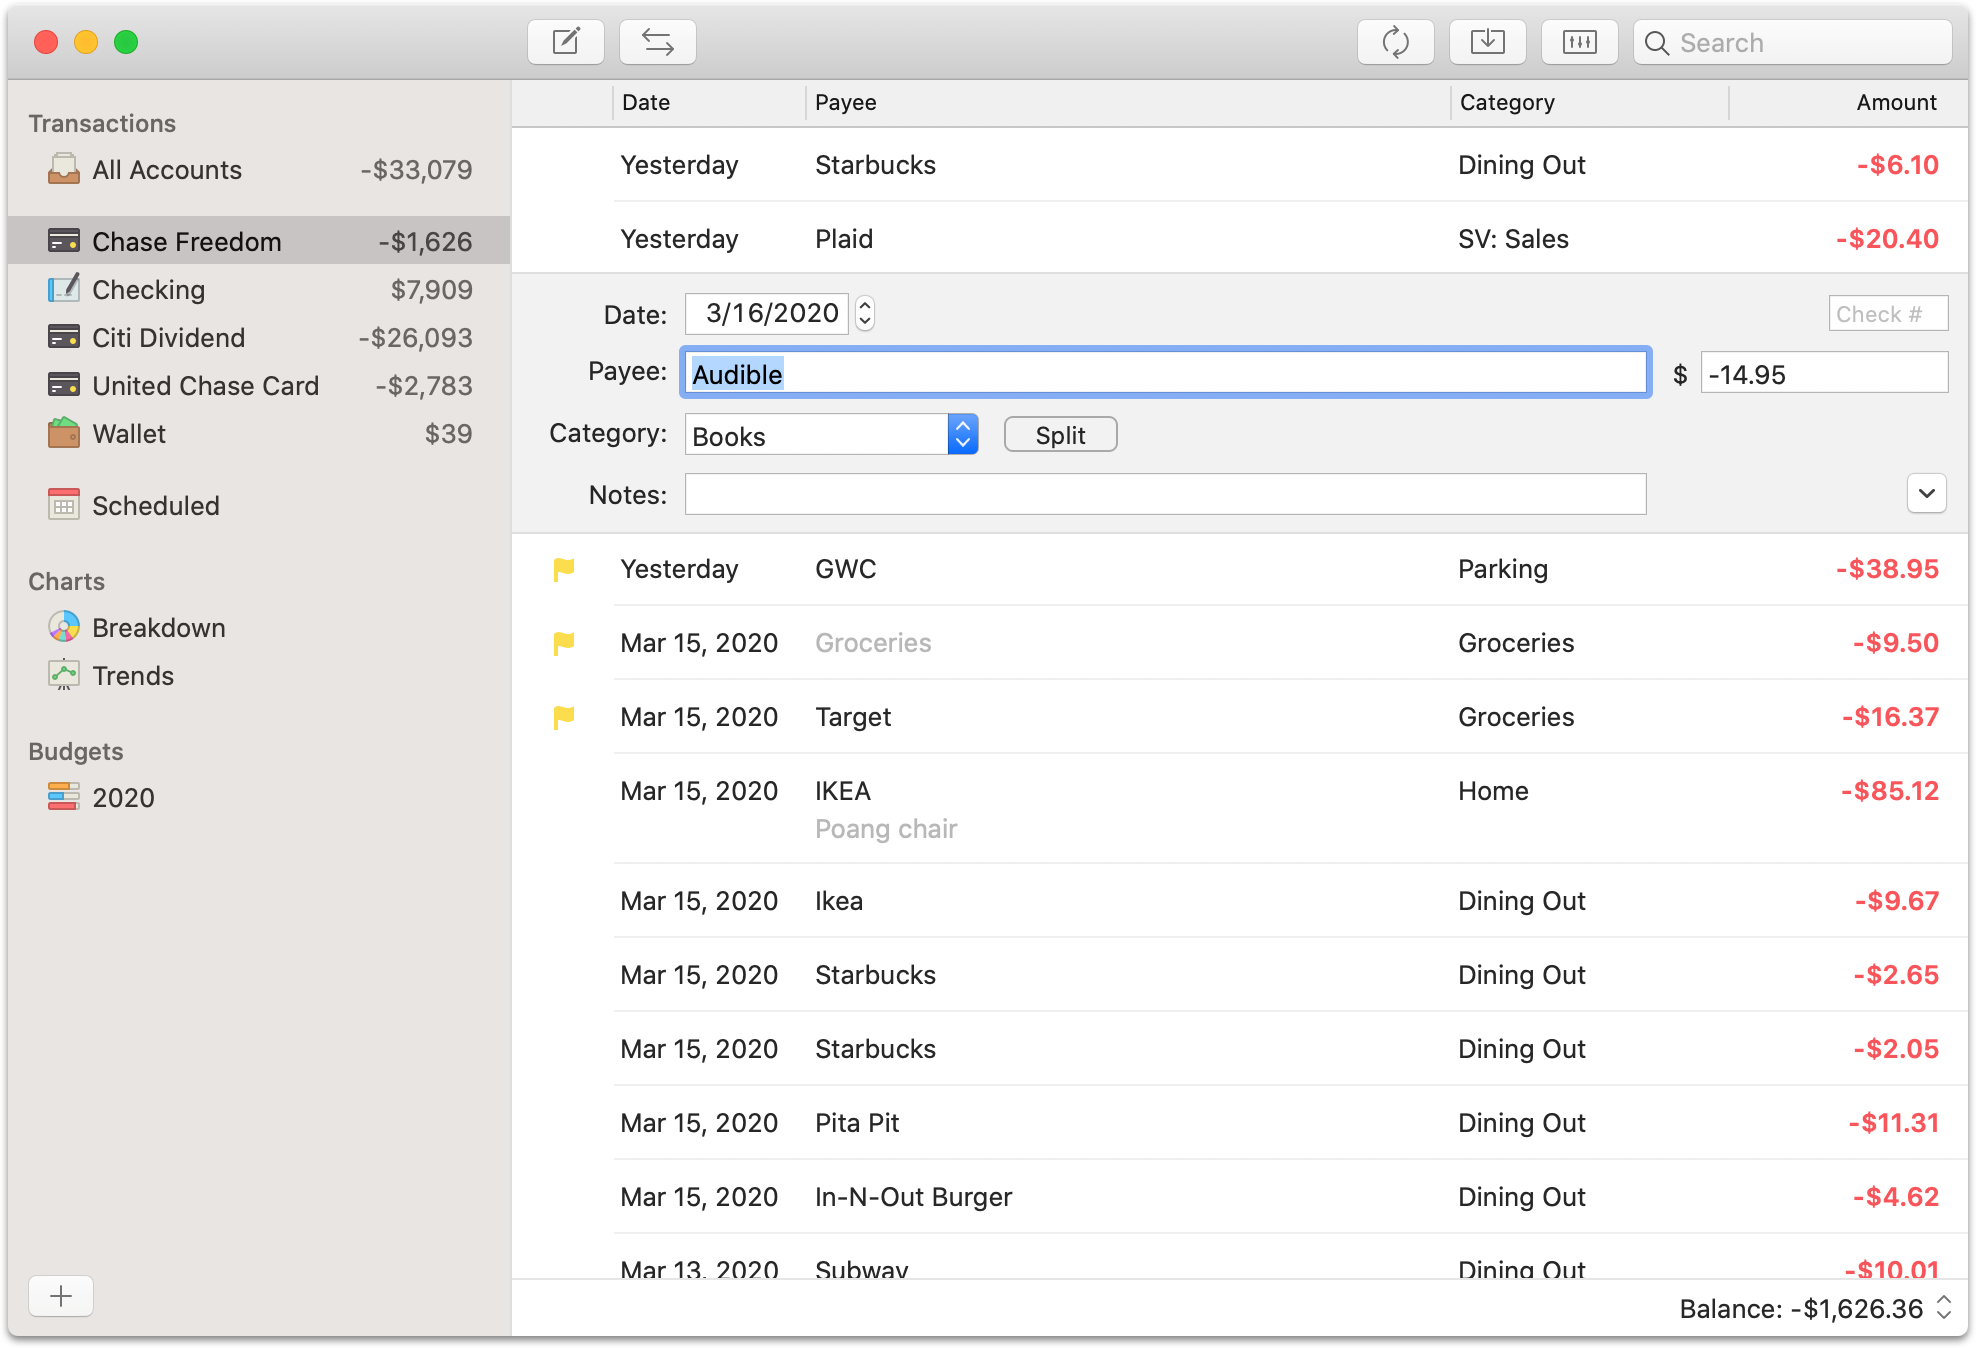Select the GWC Parking transaction
This screenshot has width=1976, height=1348.
coord(1240,569)
